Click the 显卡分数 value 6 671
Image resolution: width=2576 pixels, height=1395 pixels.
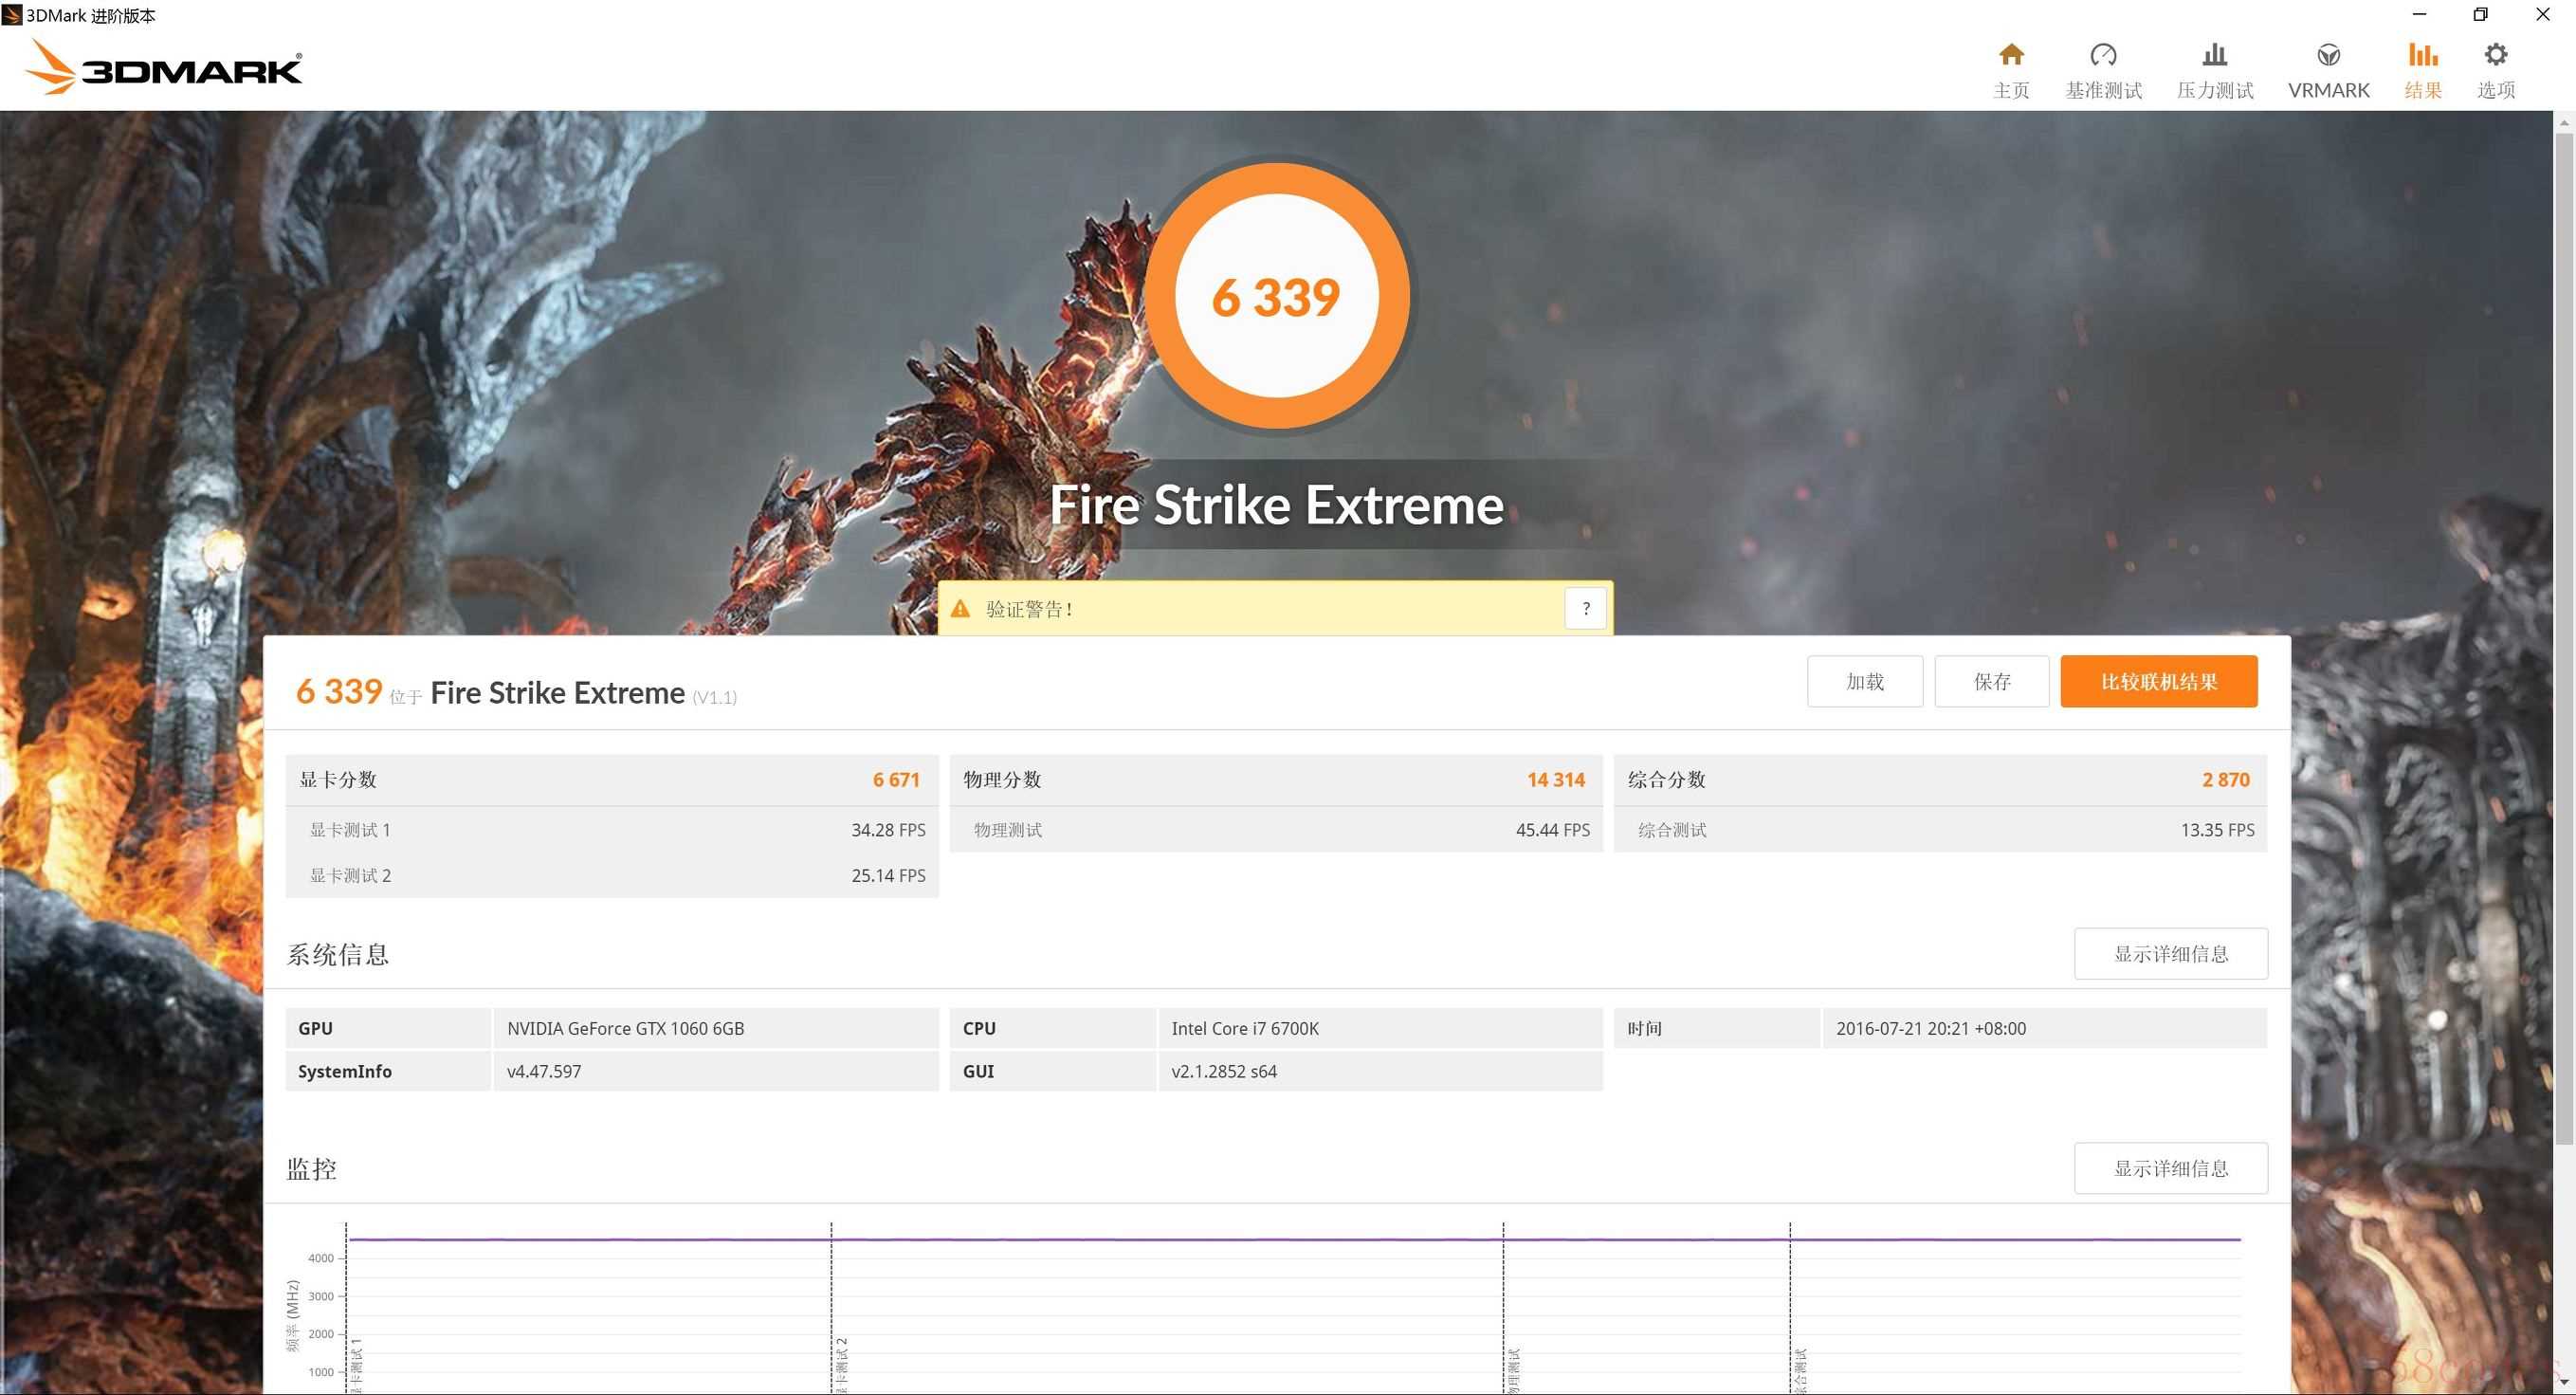click(895, 780)
